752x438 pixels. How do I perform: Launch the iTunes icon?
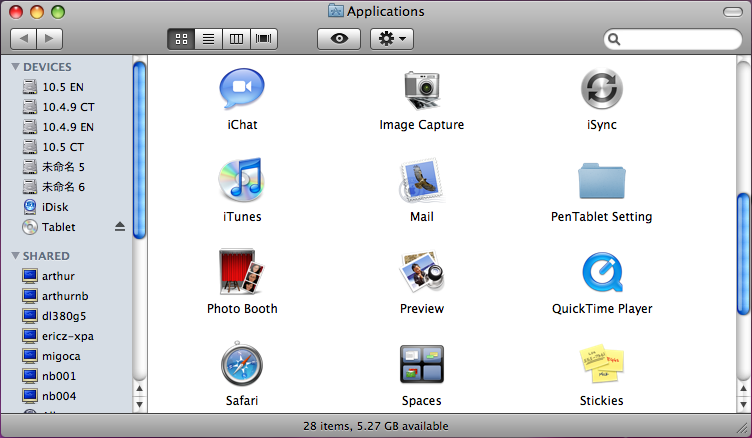(x=241, y=180)
